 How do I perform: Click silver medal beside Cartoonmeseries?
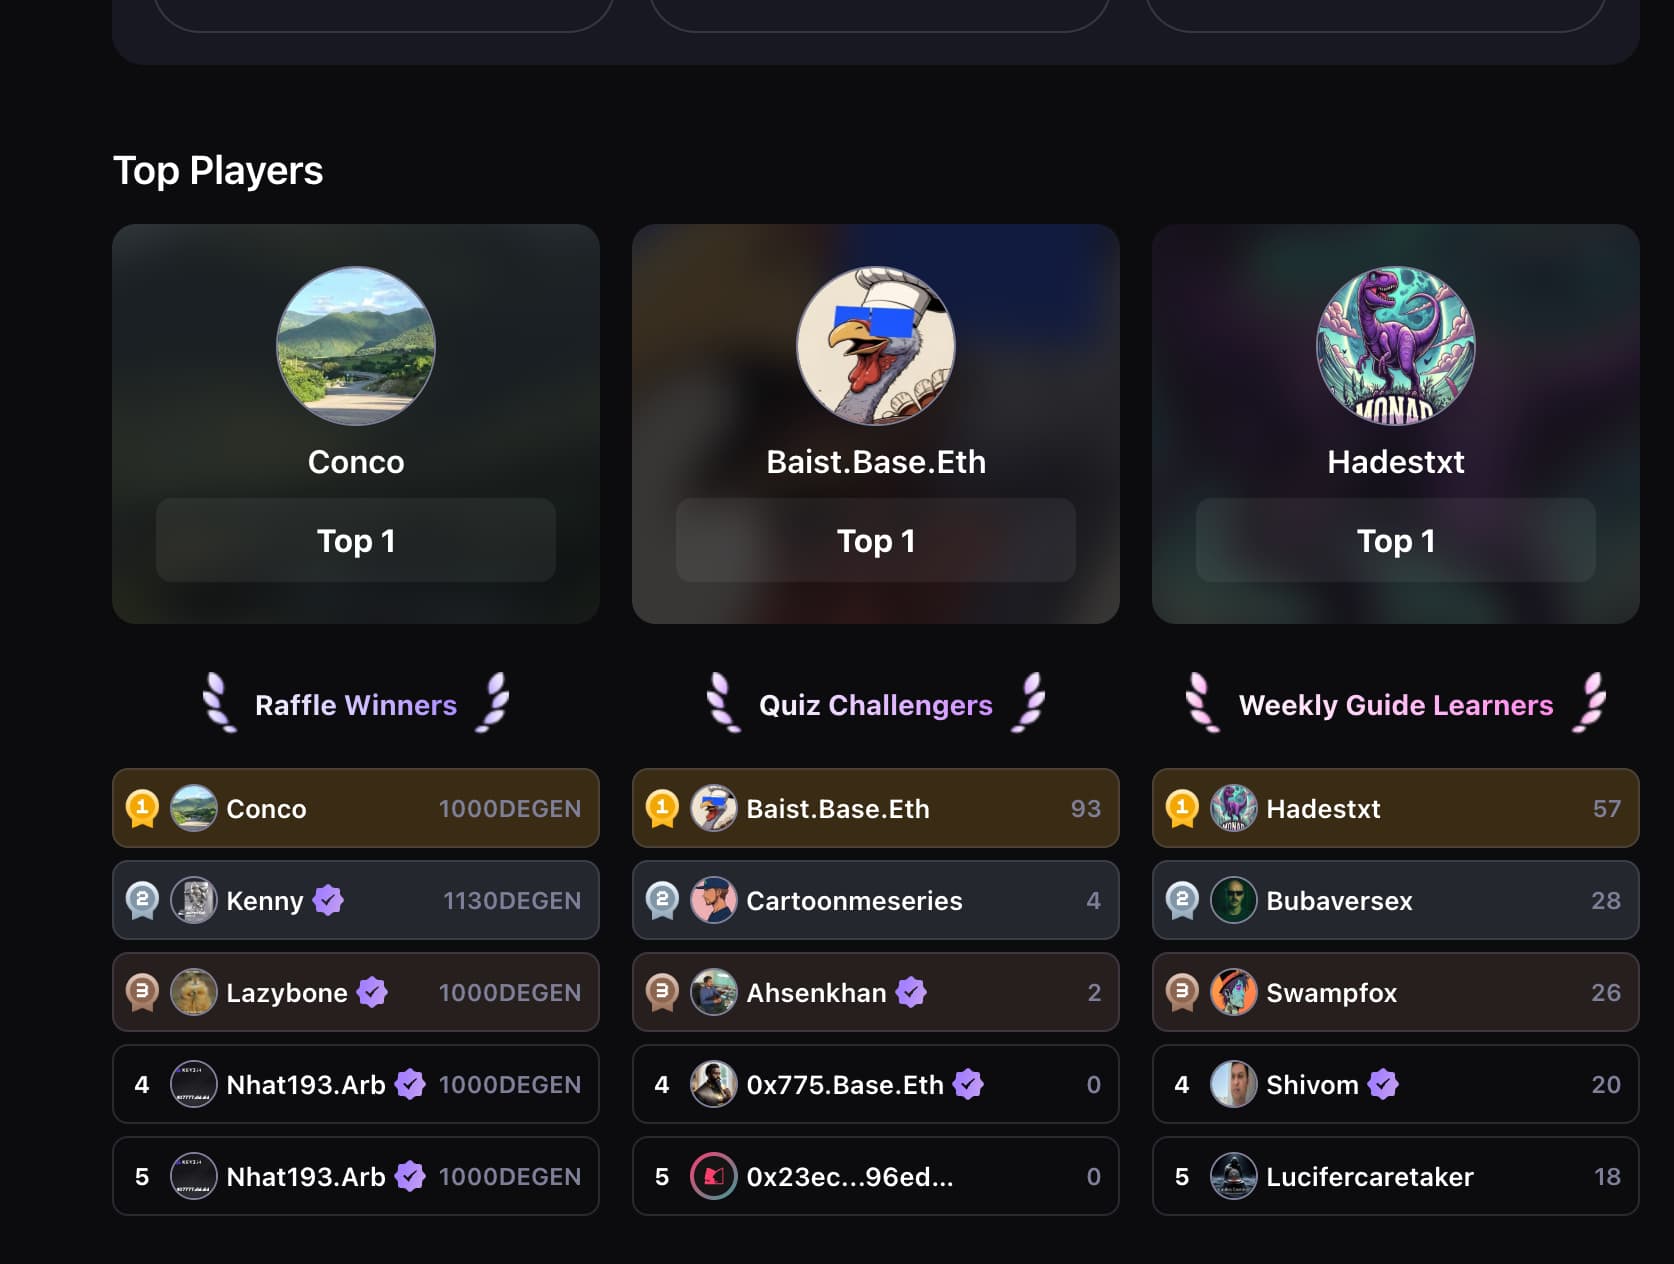(662, 900)
